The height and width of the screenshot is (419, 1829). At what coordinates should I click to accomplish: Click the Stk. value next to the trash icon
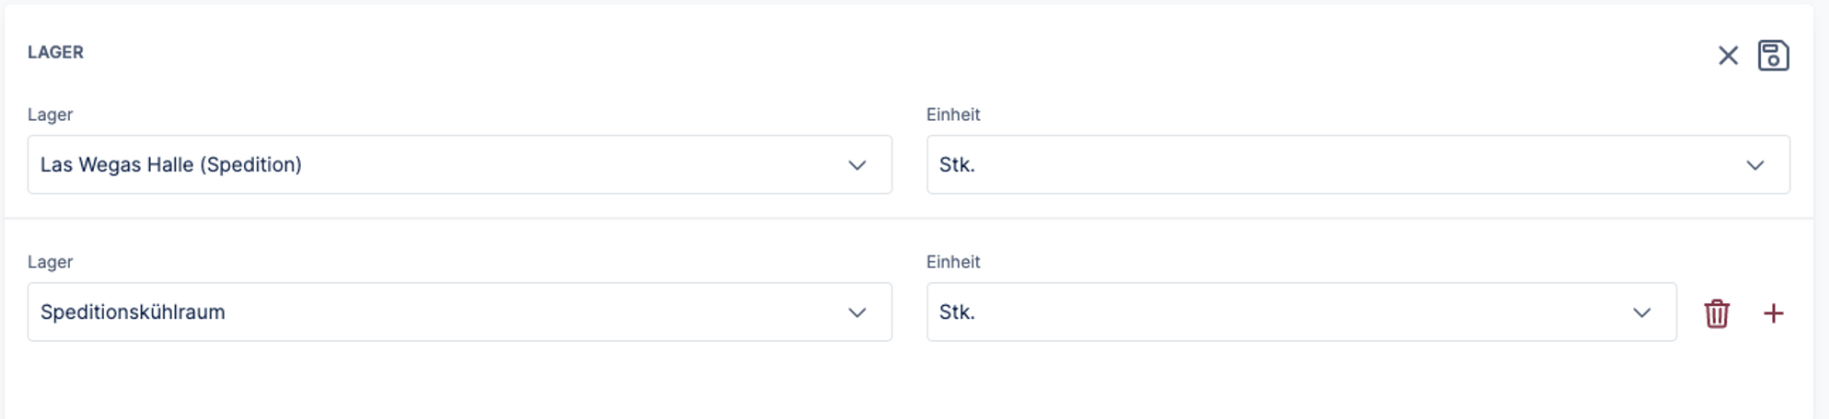[957, 312]
